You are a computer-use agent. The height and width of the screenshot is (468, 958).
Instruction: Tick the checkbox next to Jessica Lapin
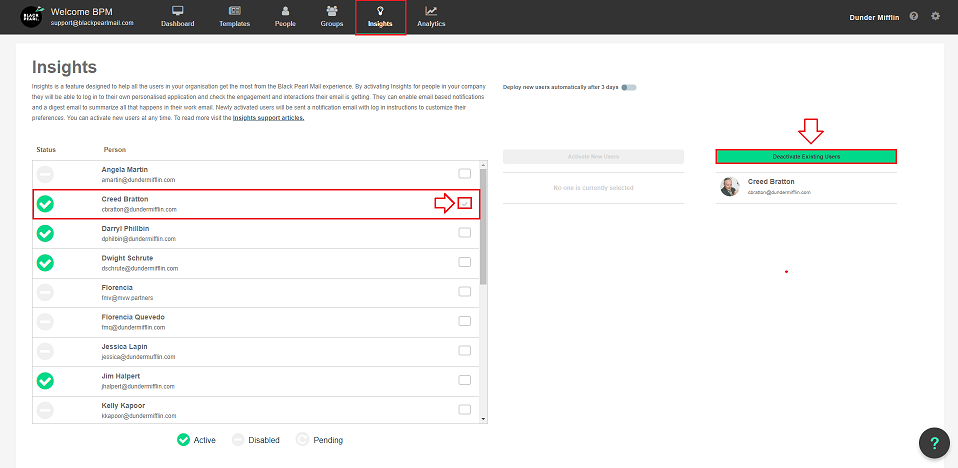pyautogui.click(x=464, y=350)
